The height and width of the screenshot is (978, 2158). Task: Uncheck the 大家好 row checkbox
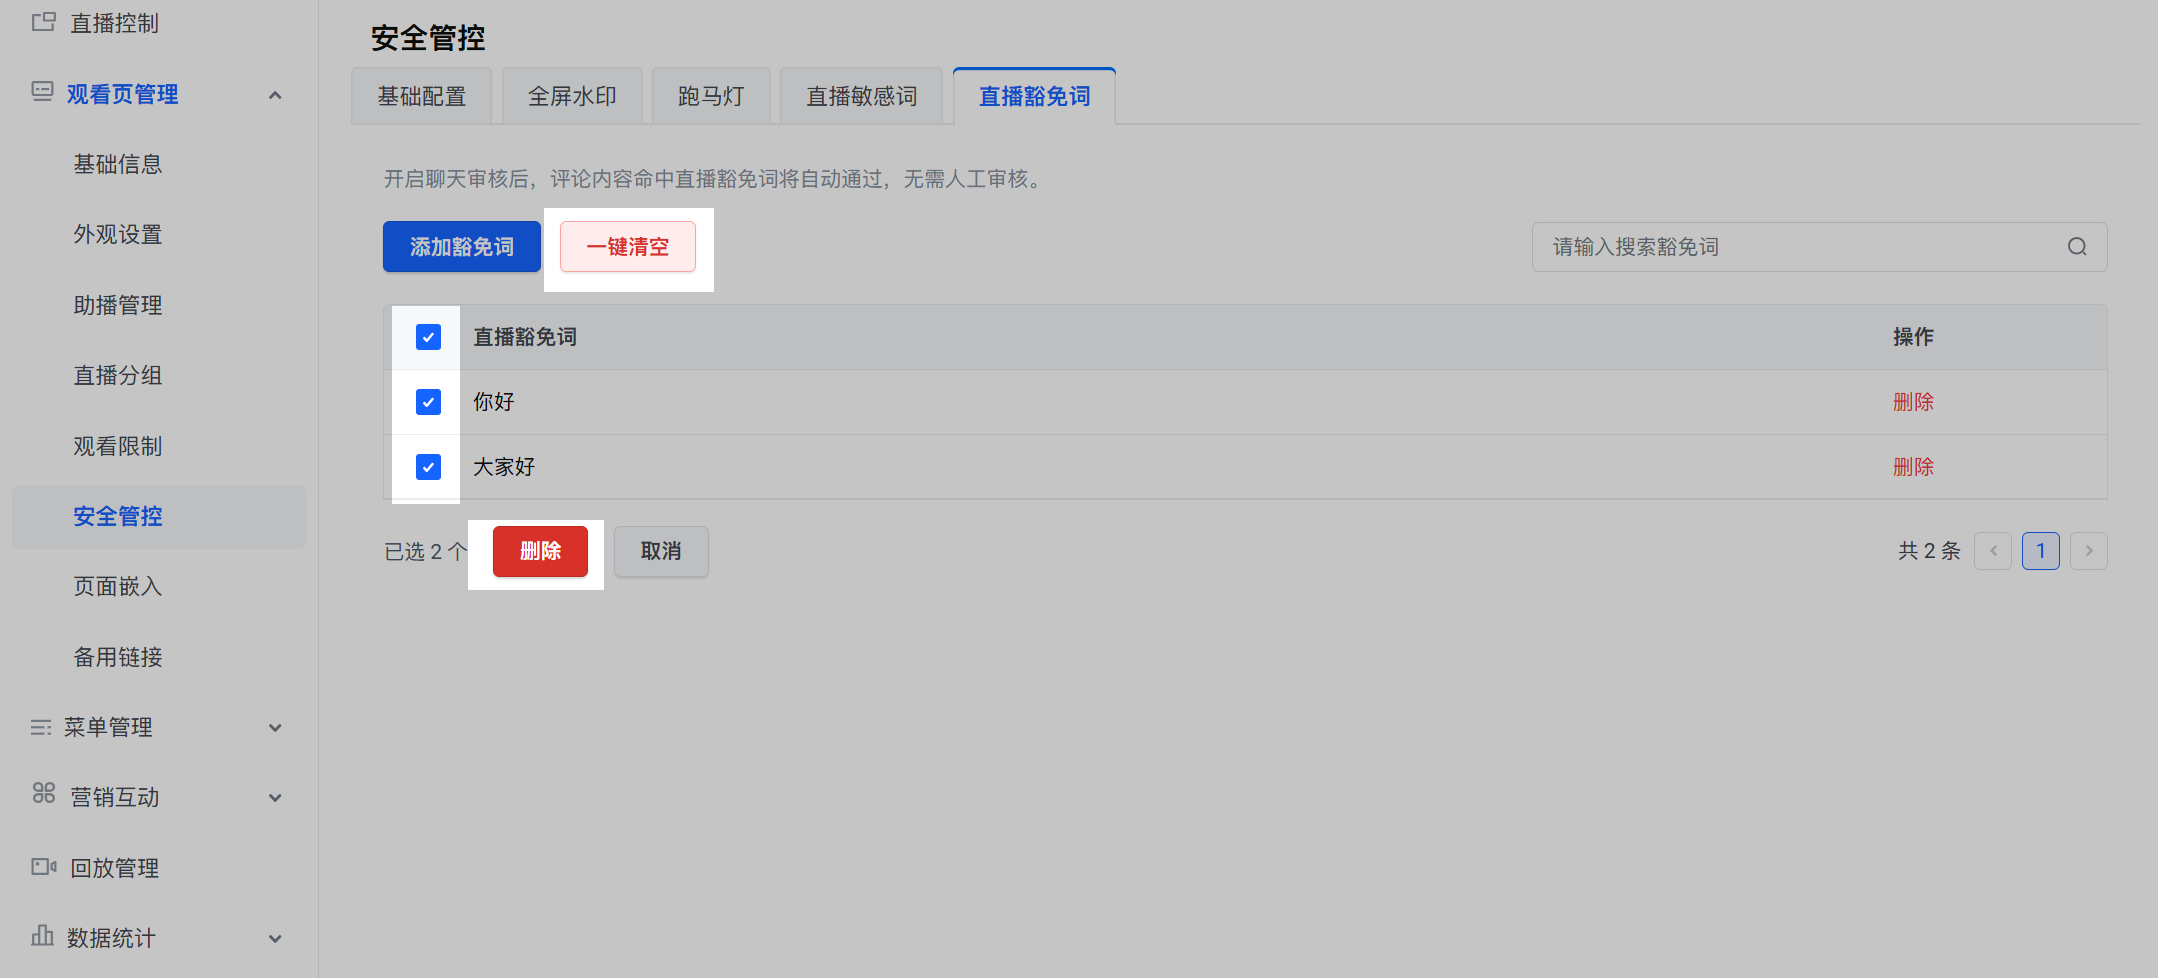point(428,467)
